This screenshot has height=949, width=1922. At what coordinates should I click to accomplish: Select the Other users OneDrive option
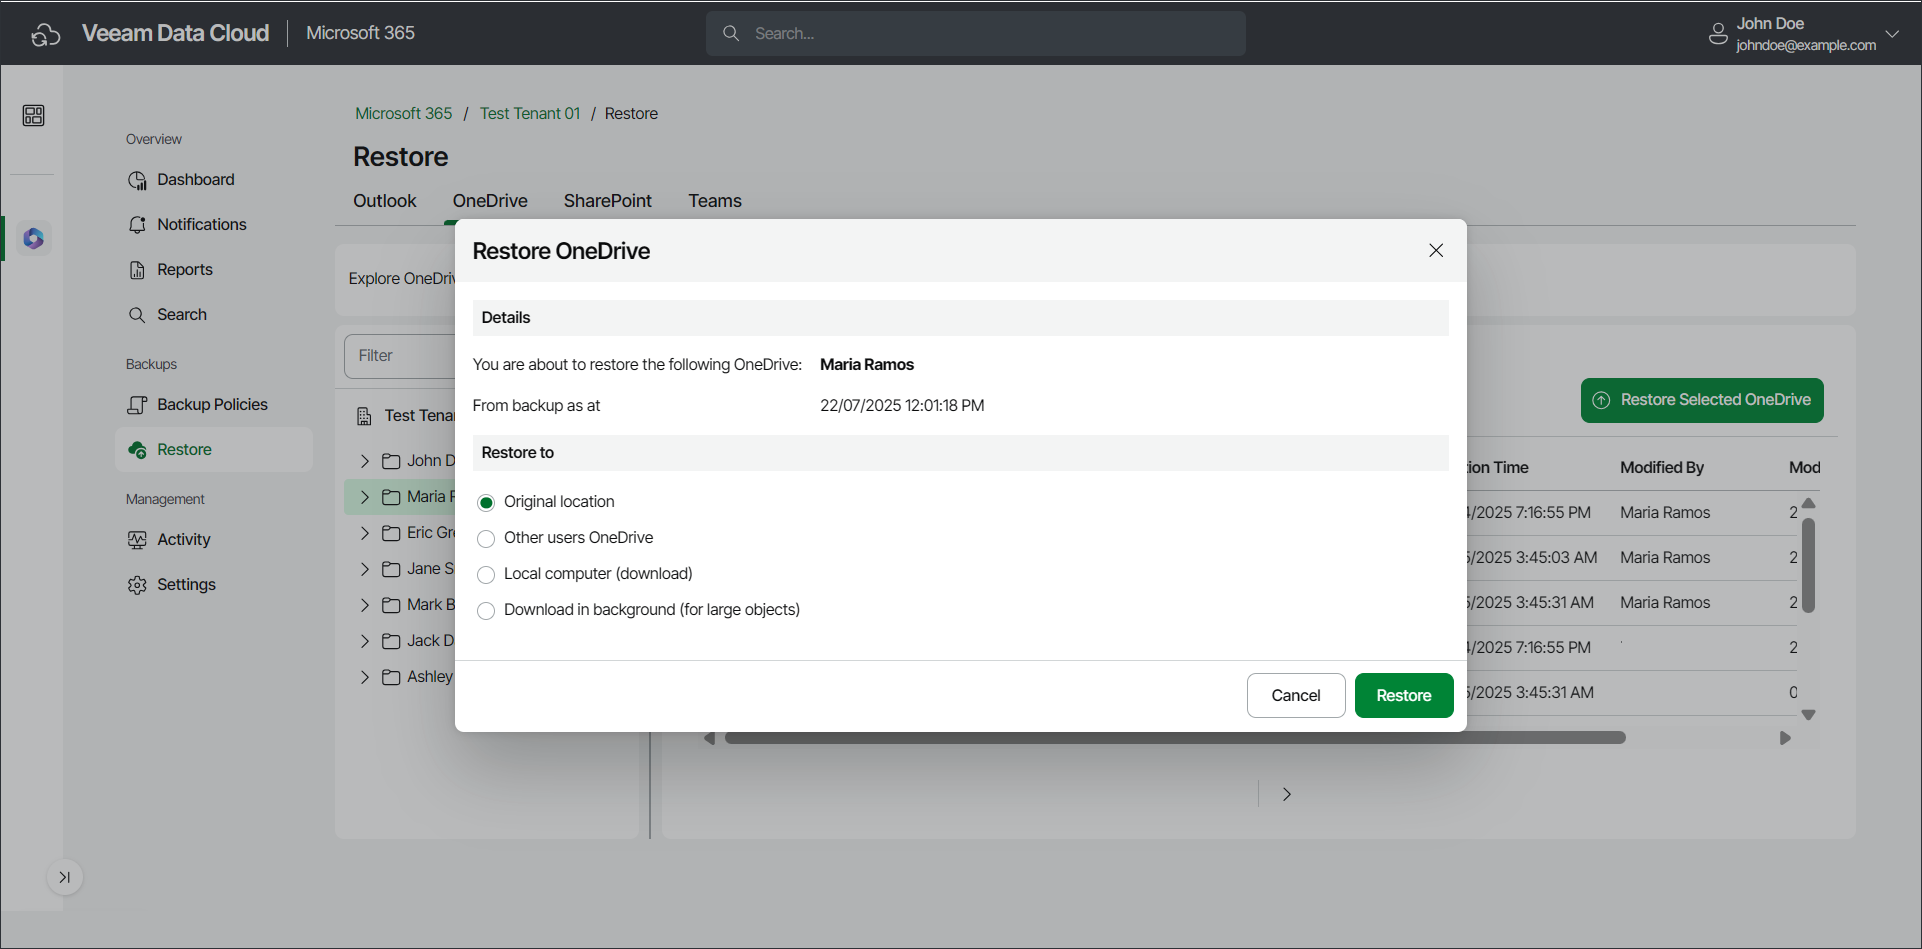pos(486,539)
